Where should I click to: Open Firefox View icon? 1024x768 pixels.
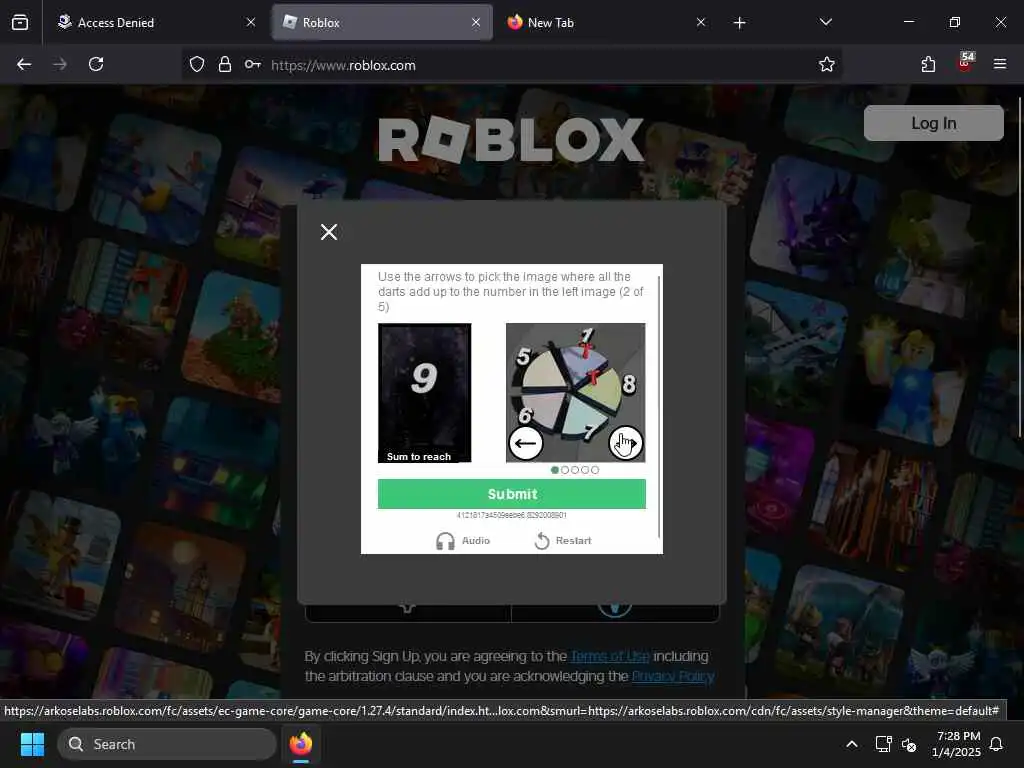20,22
